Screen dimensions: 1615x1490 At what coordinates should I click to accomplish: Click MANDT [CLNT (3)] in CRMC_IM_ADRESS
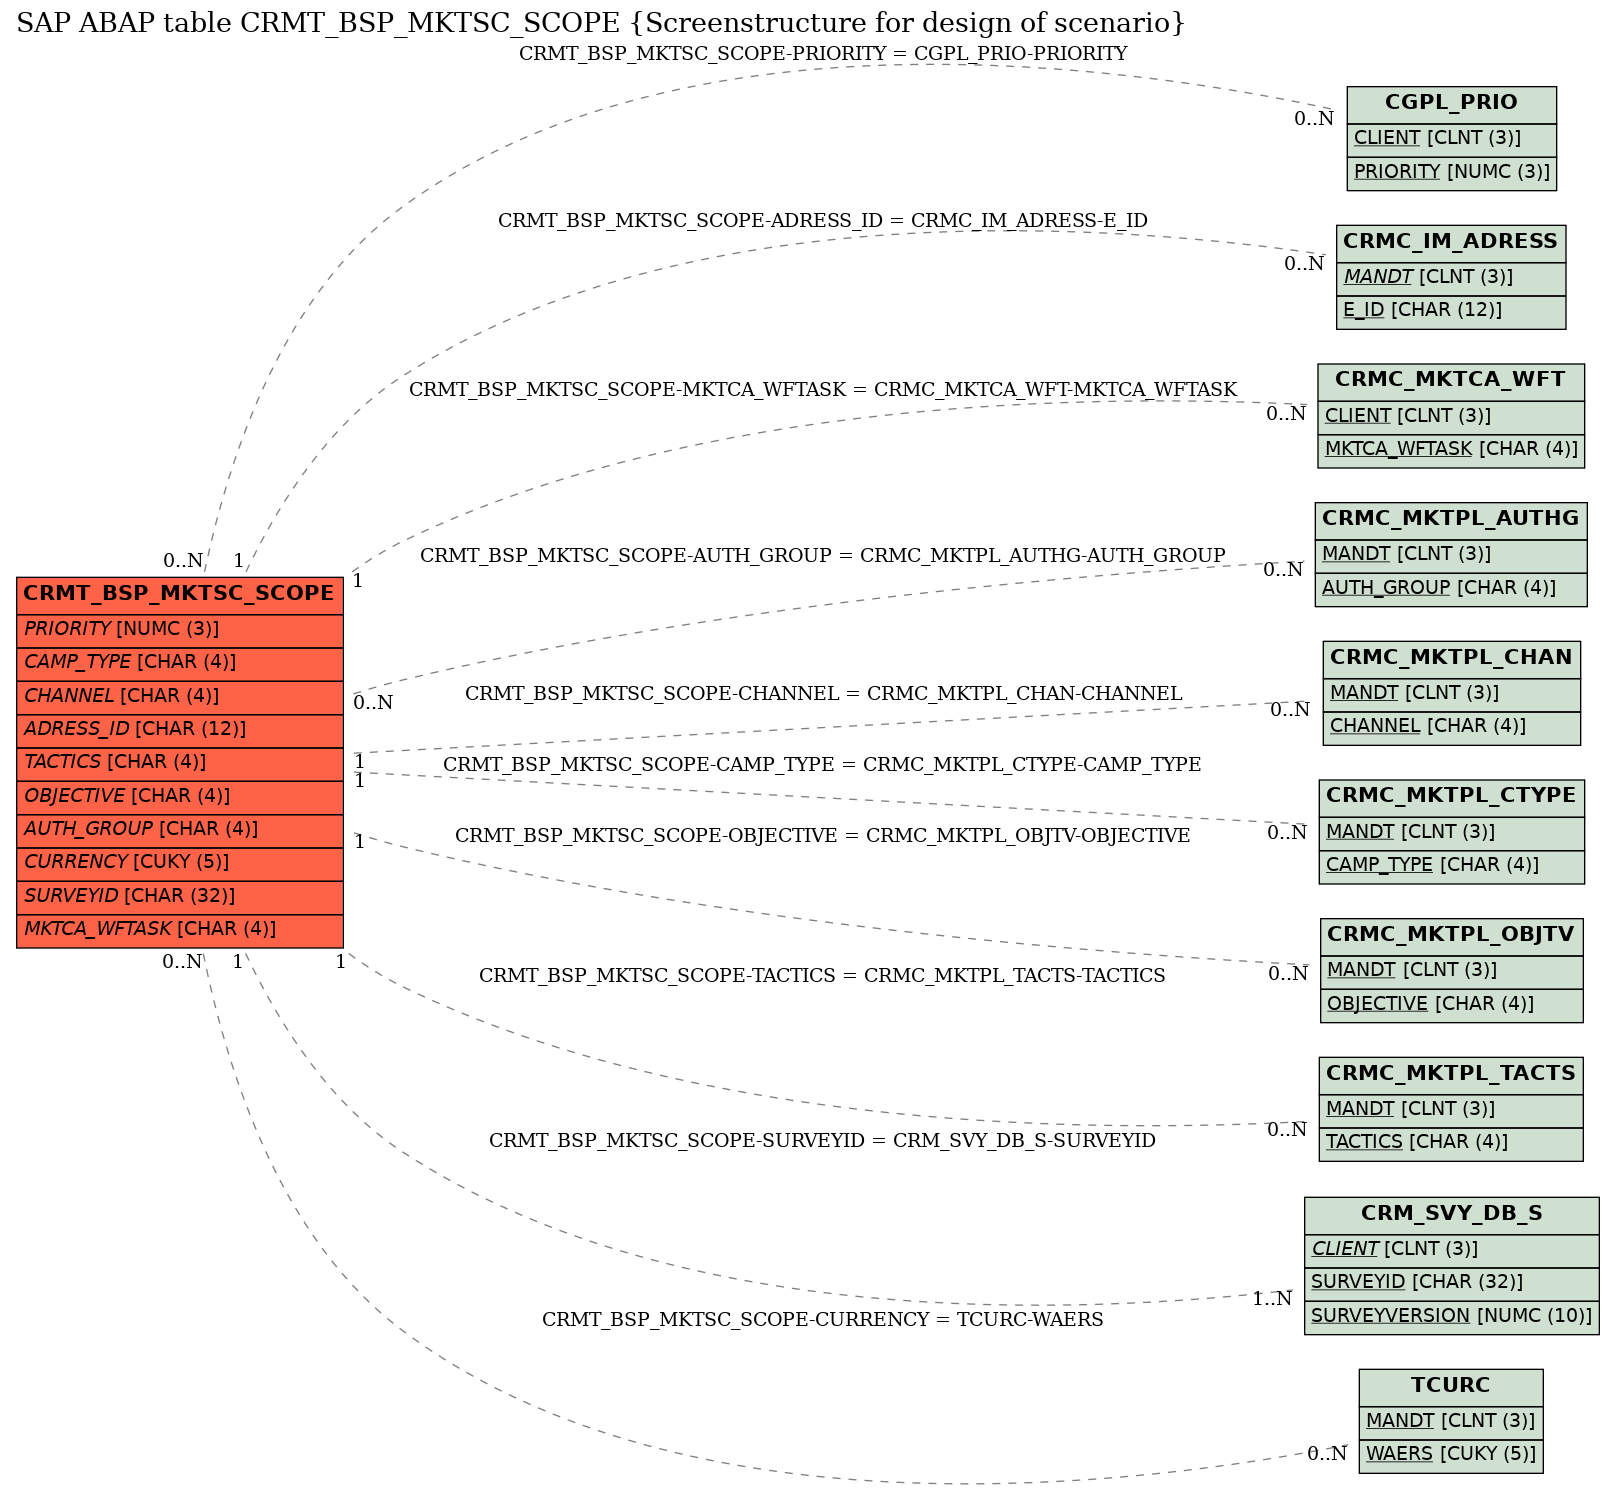click(x=1451, y=278)
